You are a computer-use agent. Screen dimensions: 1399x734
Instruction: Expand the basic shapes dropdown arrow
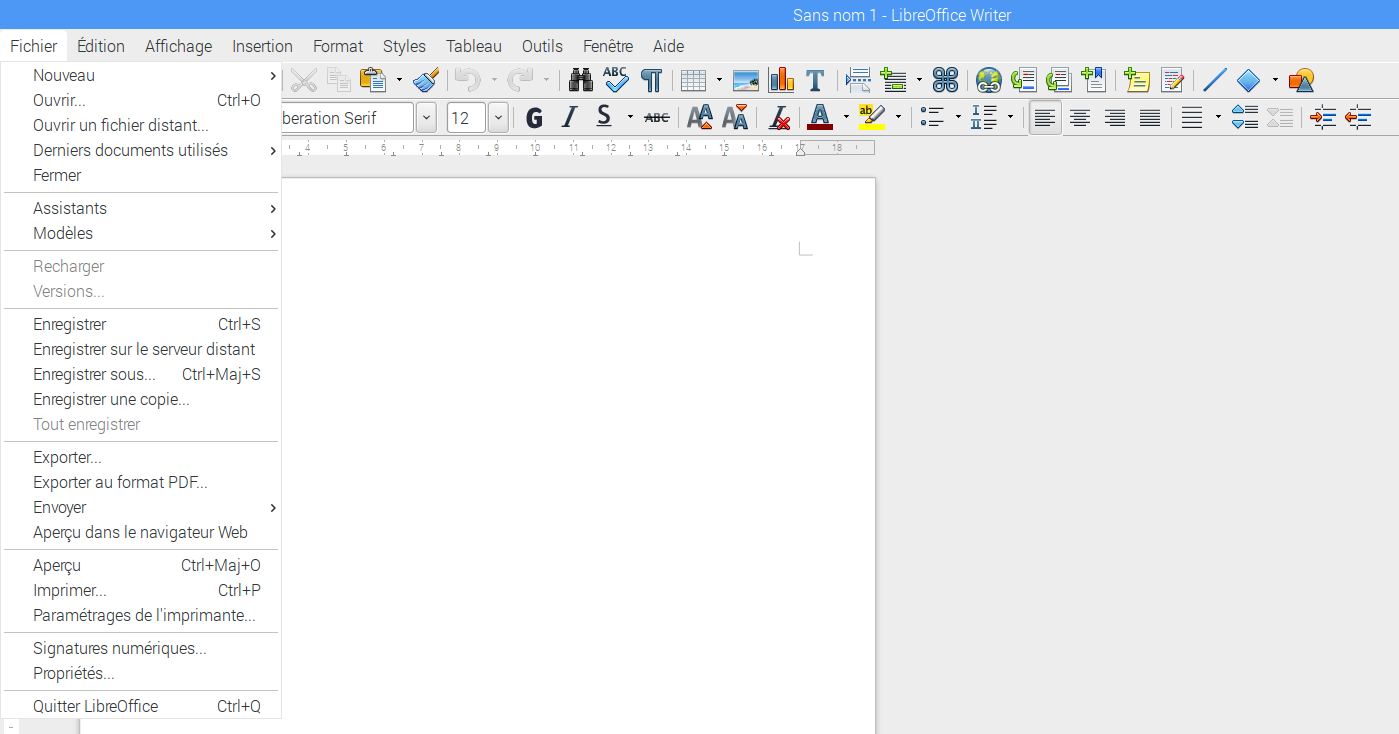1275,80
